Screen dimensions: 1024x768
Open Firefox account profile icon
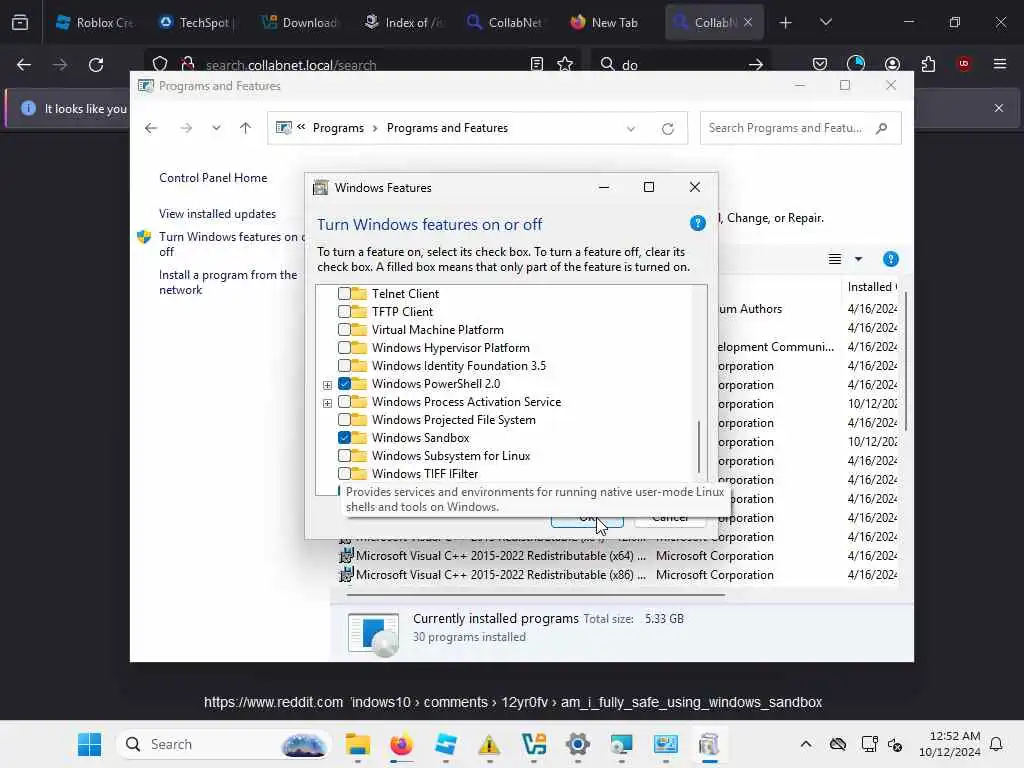892,64
